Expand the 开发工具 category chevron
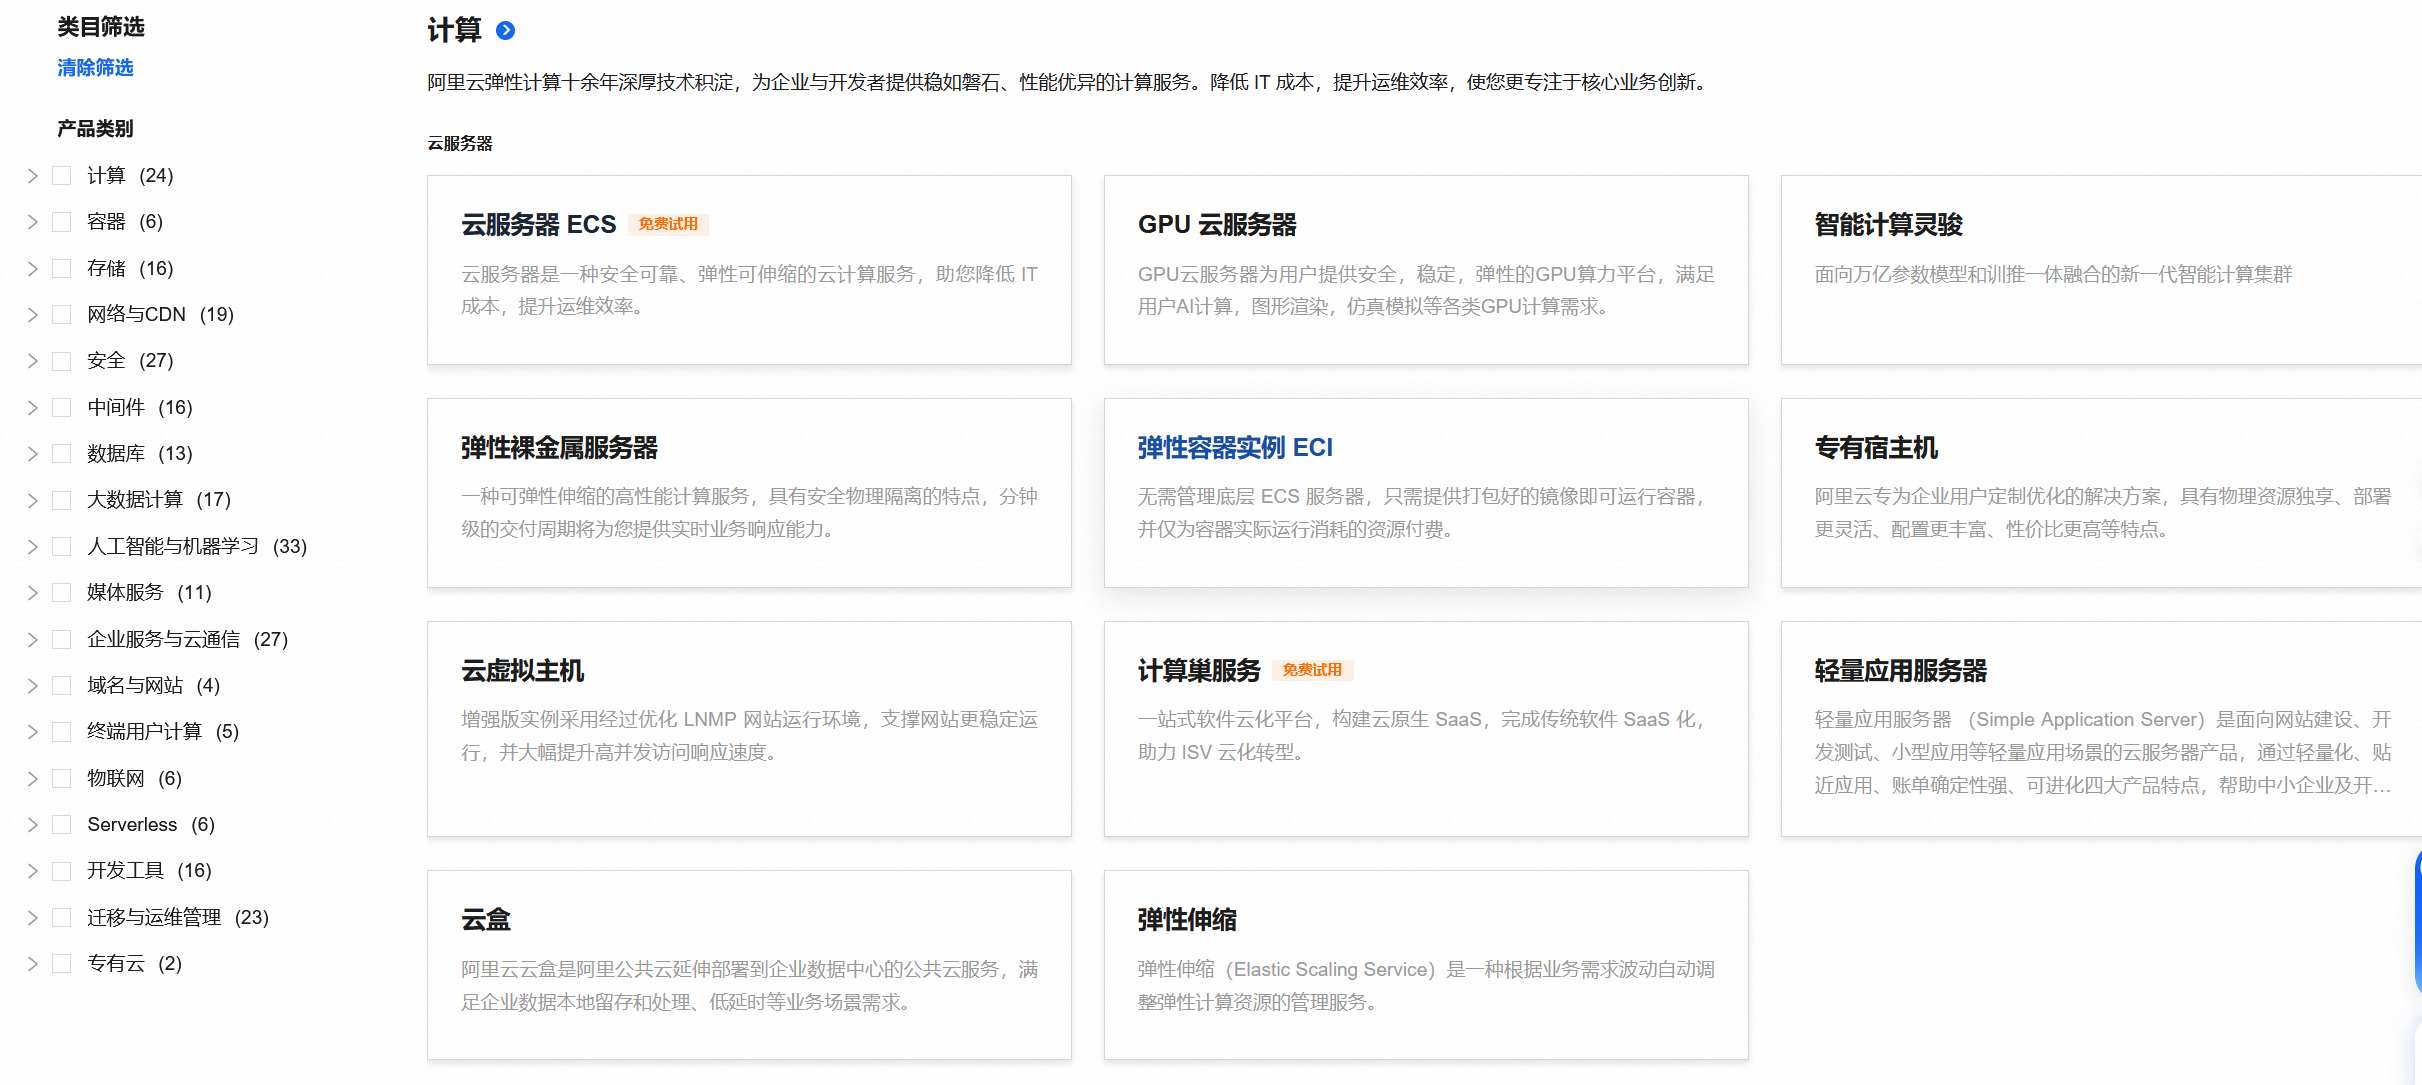Viewport: 2422px width, 1085px height. point(32,871)
